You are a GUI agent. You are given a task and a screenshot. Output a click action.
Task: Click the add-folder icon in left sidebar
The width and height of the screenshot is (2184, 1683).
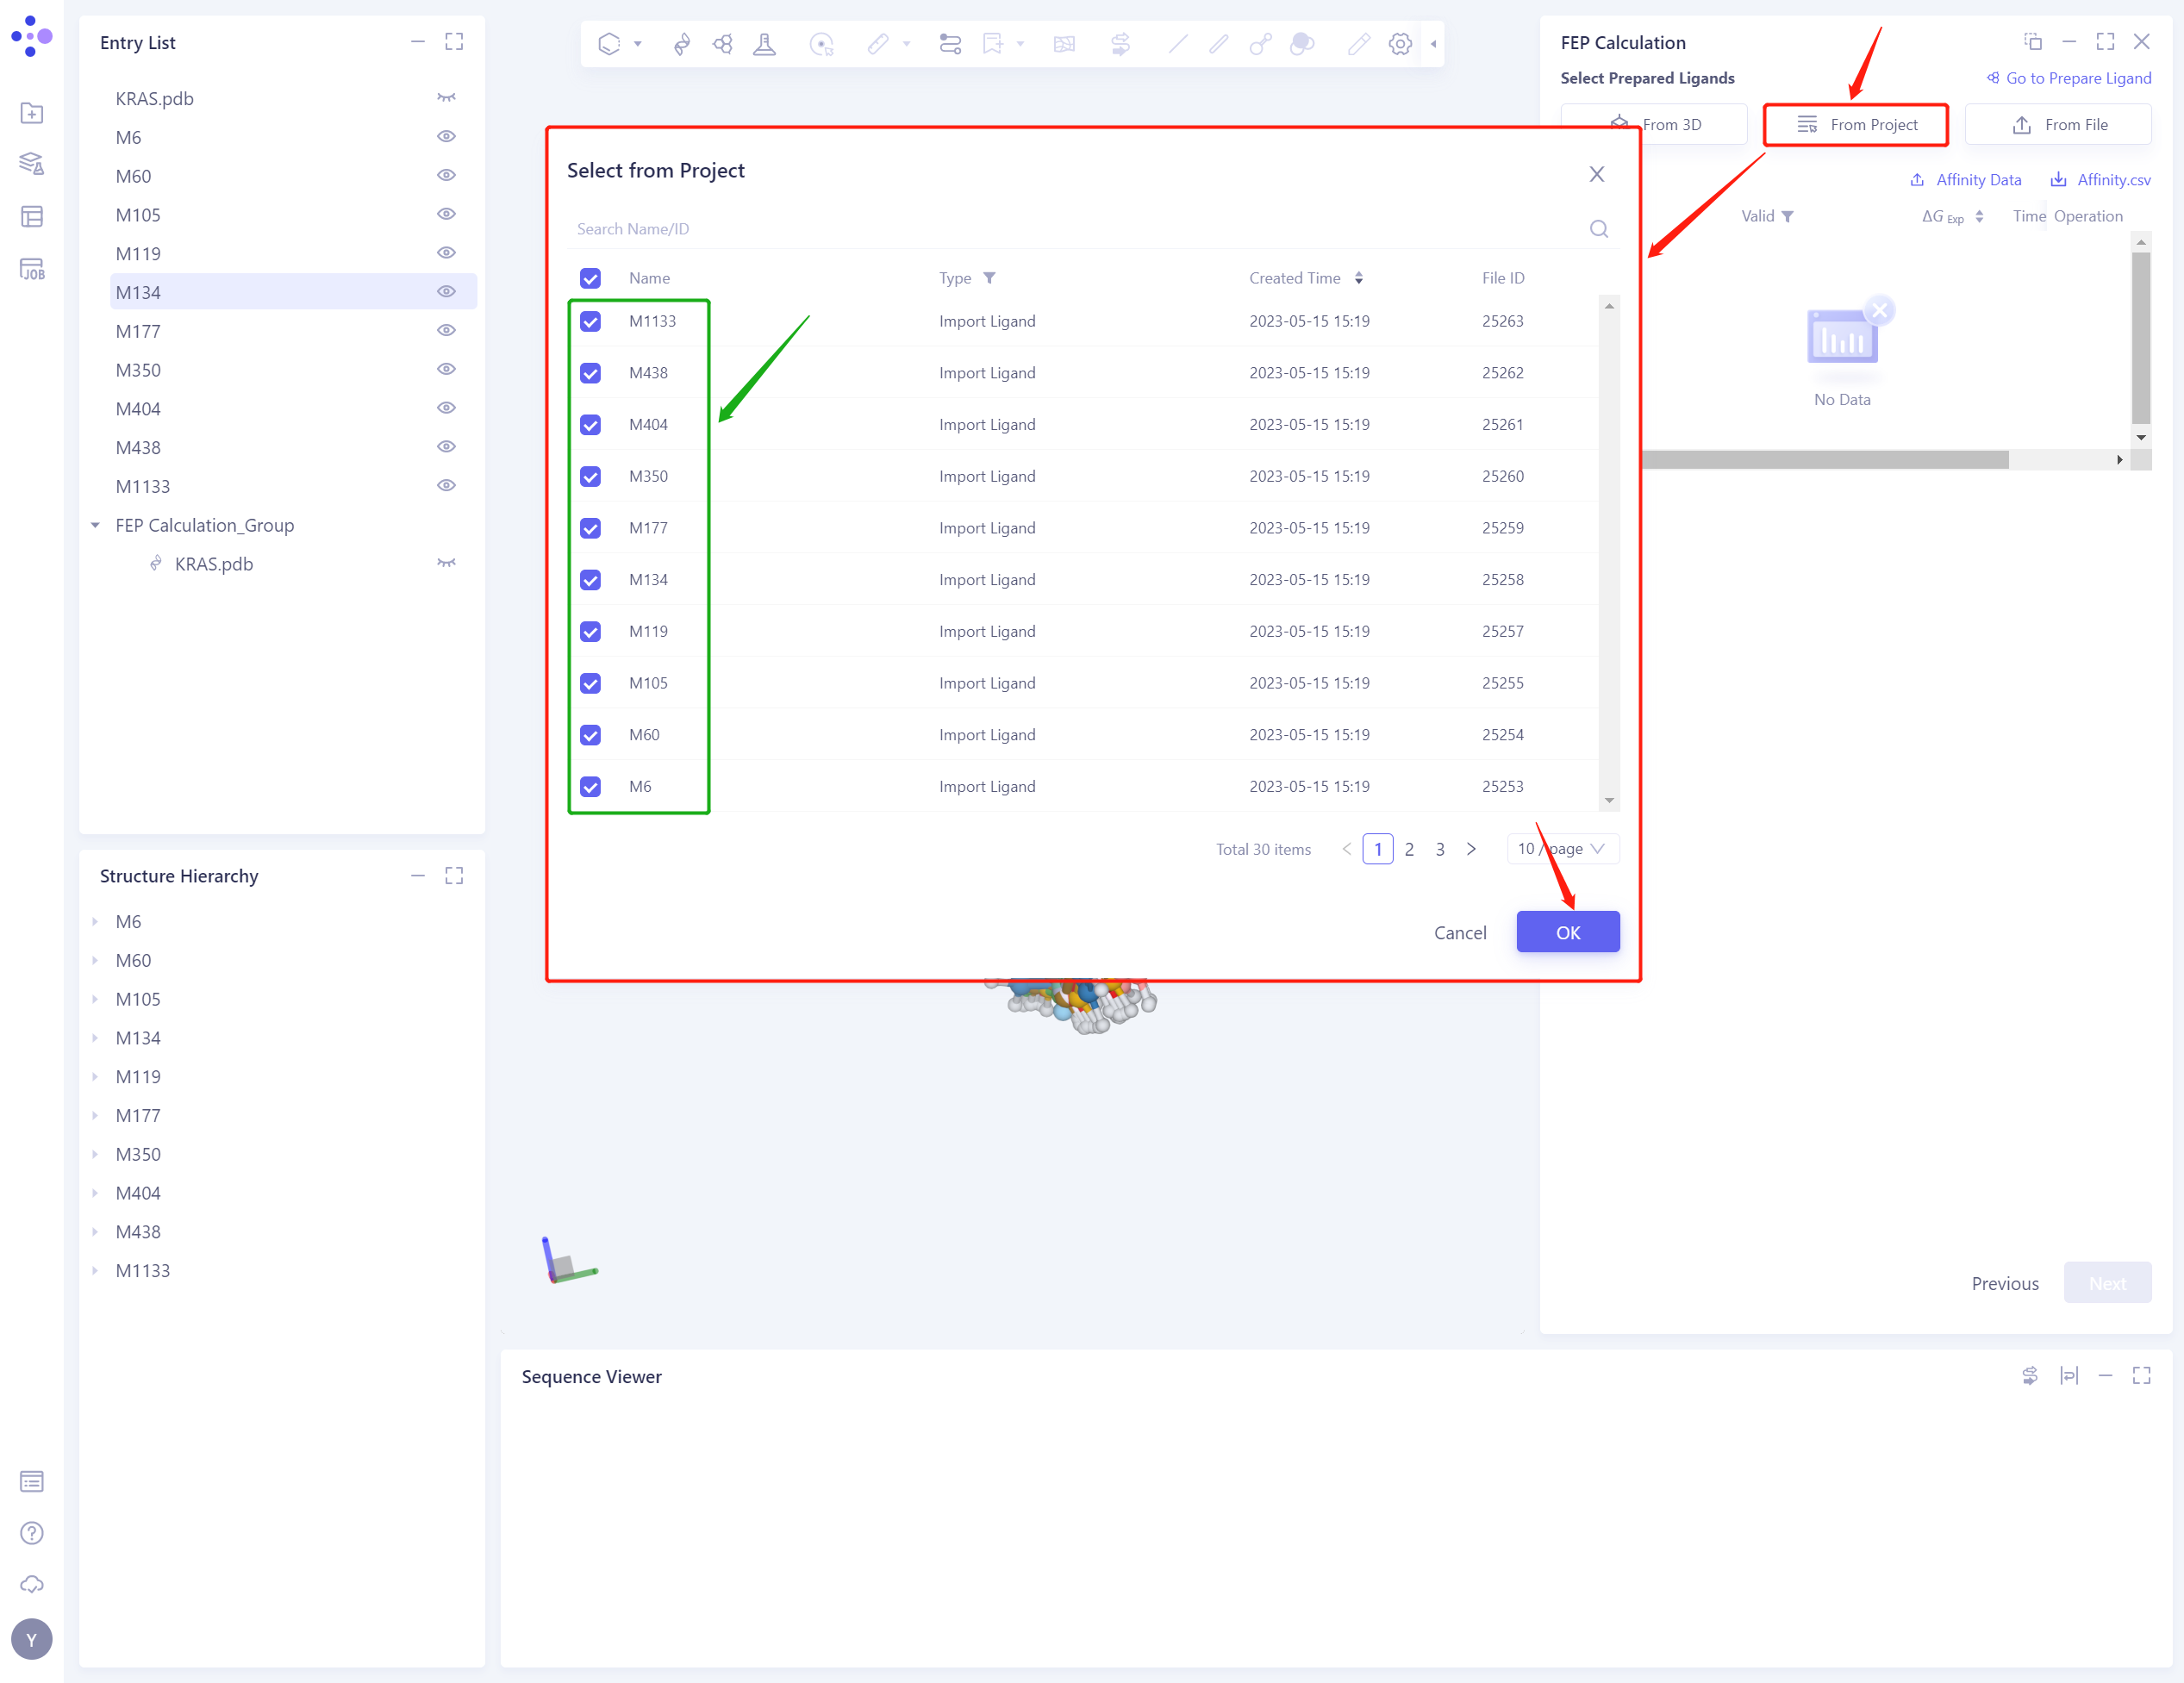[x=32, y=113]
